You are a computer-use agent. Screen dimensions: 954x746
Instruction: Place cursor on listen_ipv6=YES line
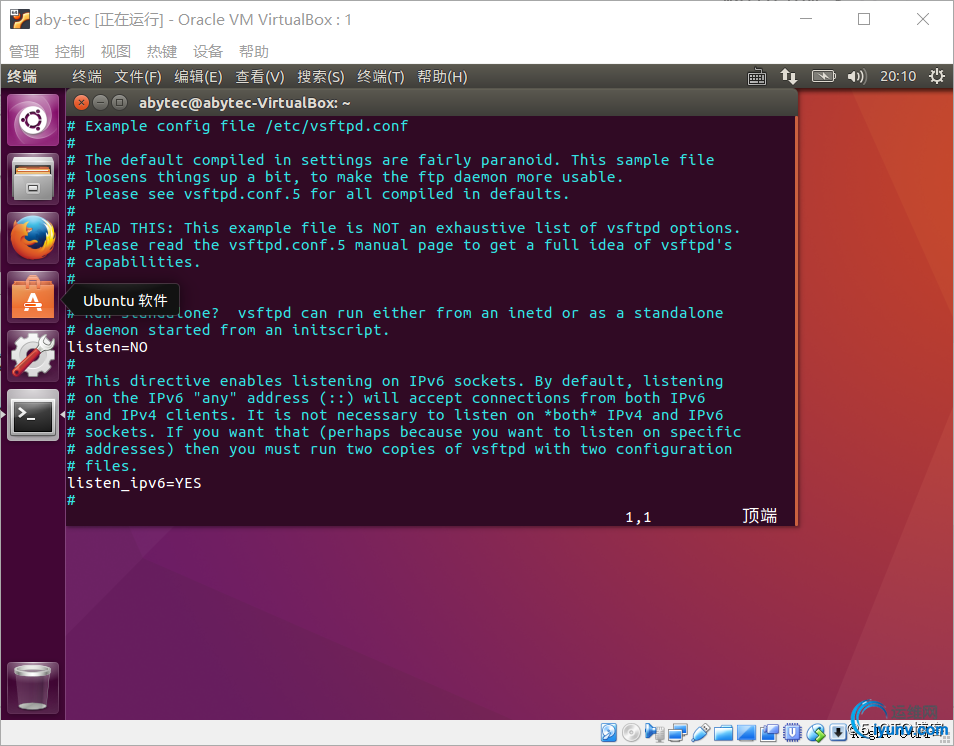pyautogui.click(x=134, y=483)
